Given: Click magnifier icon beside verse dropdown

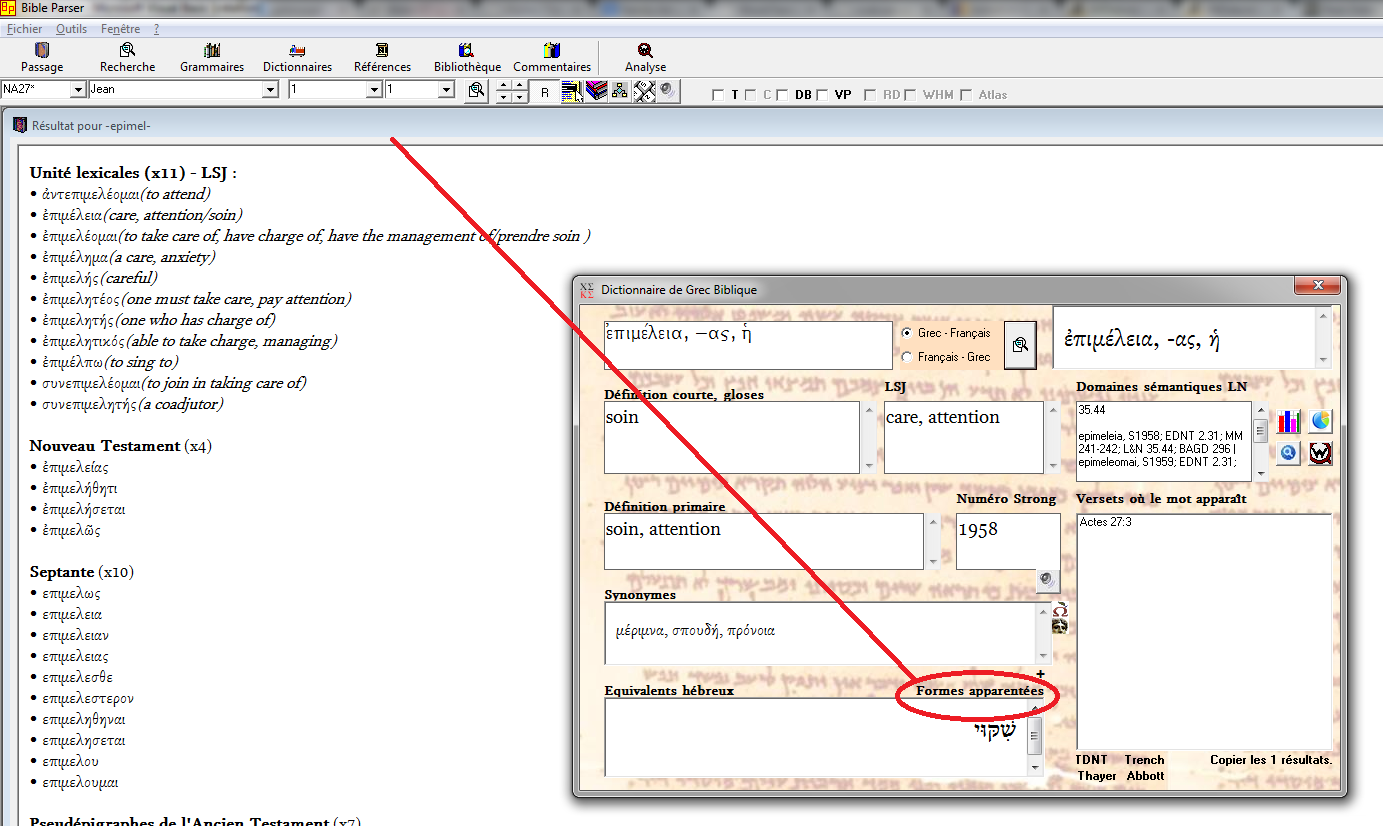Looking at the screenshot, I should 477,90.
